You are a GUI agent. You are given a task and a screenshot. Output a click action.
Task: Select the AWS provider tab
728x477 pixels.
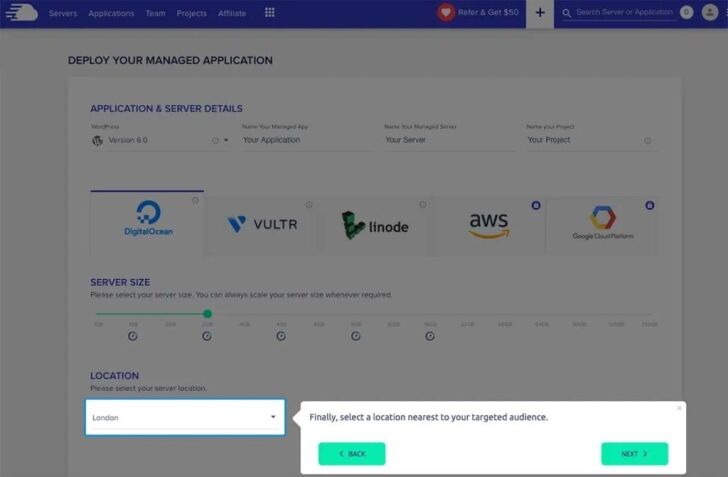tap(489, 225)
